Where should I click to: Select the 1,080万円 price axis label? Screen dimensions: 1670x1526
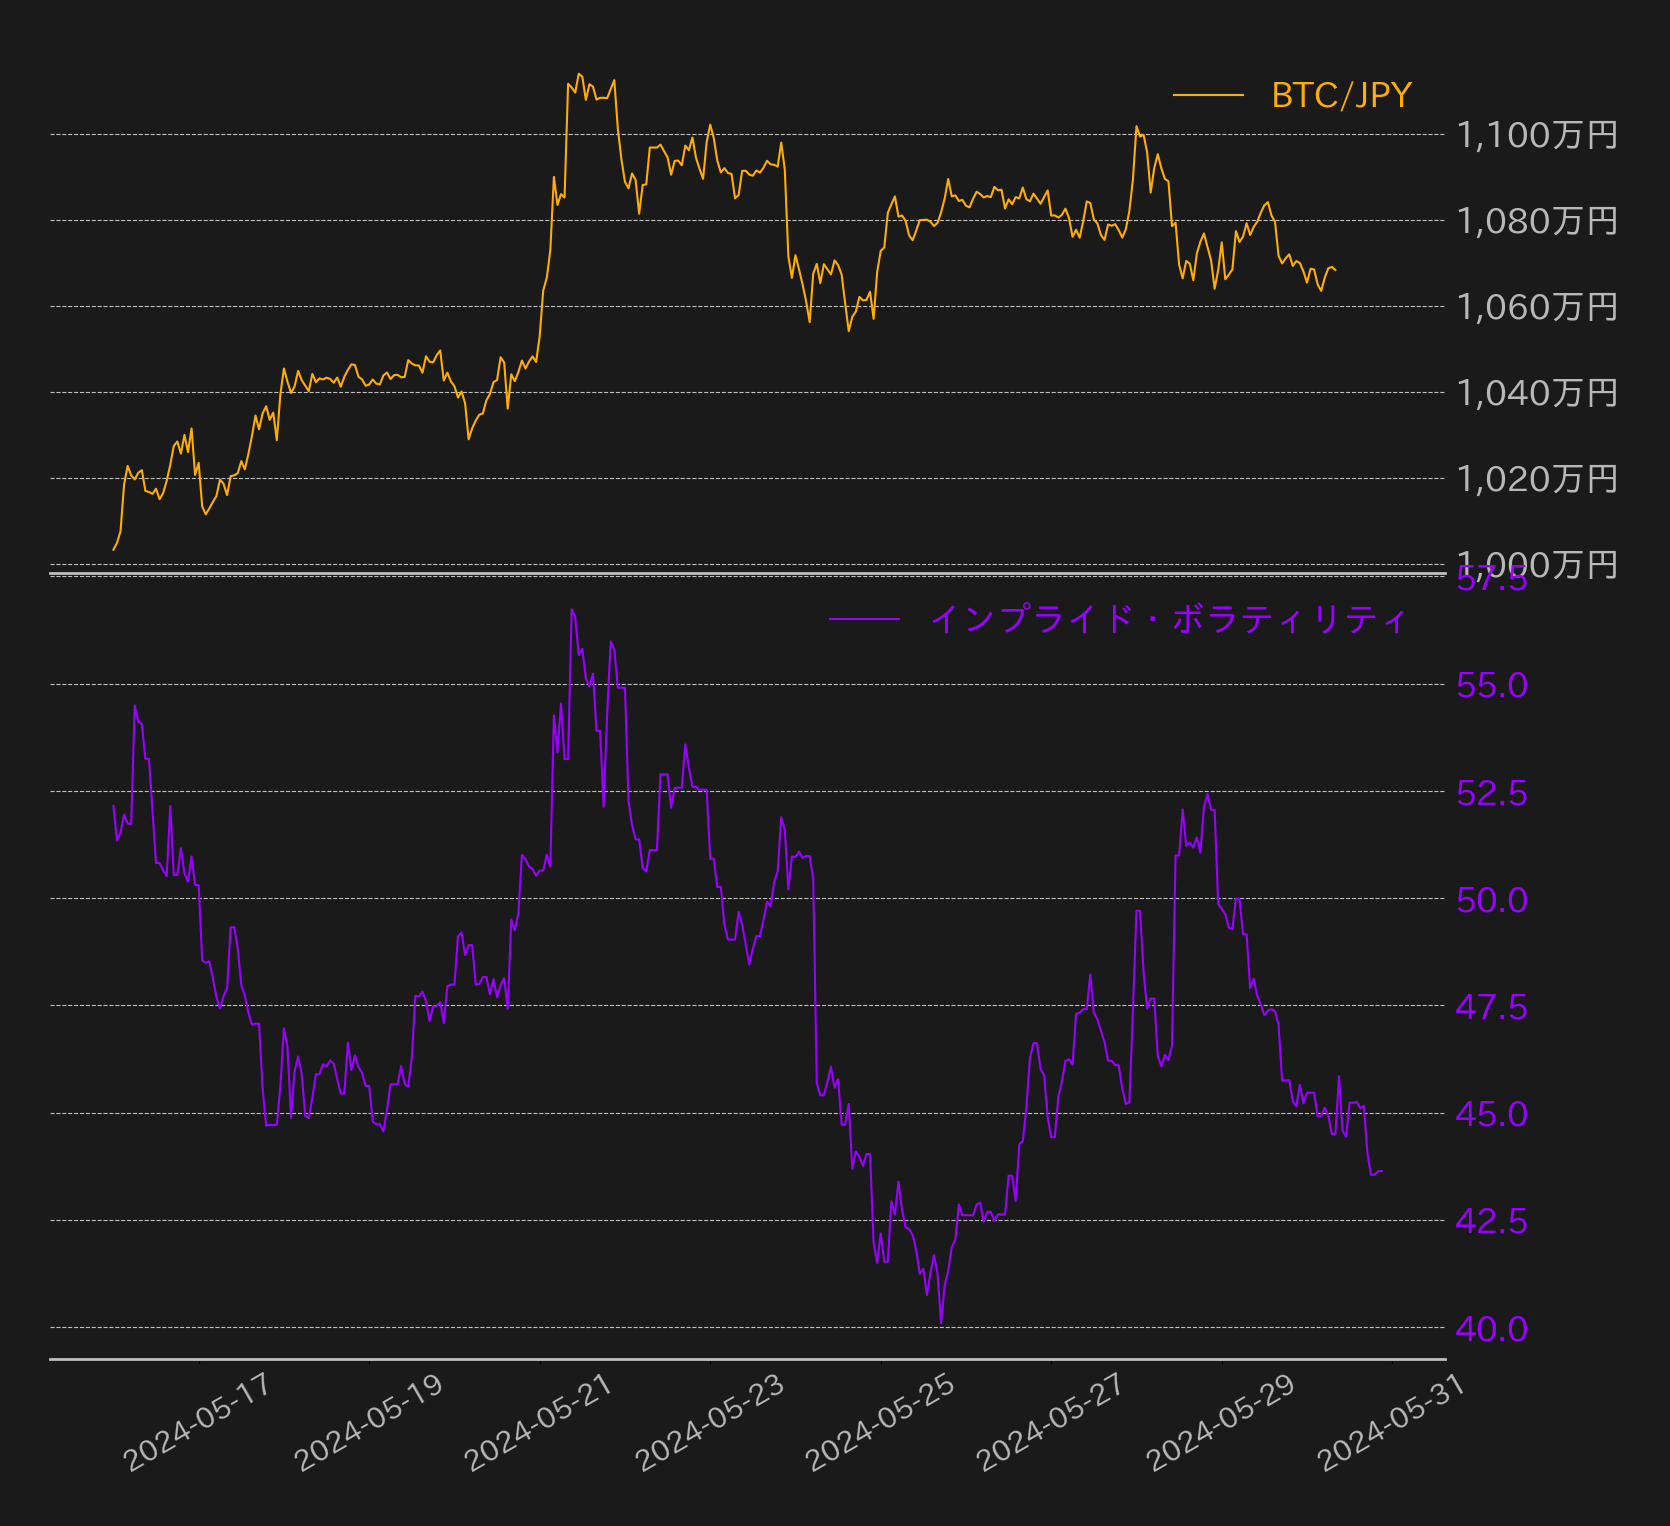1537,221
